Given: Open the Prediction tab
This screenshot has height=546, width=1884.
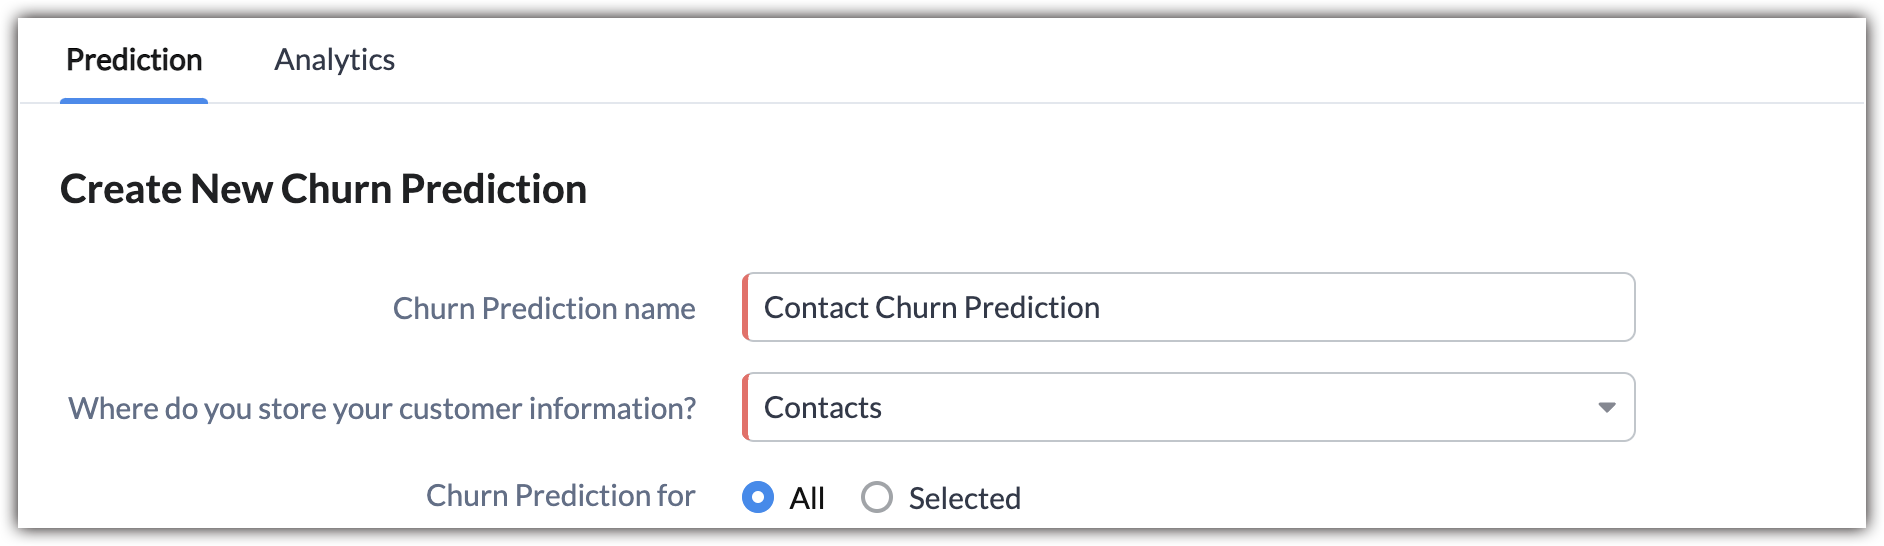Looking at the screenshot, I should click(x=134, y=60).
